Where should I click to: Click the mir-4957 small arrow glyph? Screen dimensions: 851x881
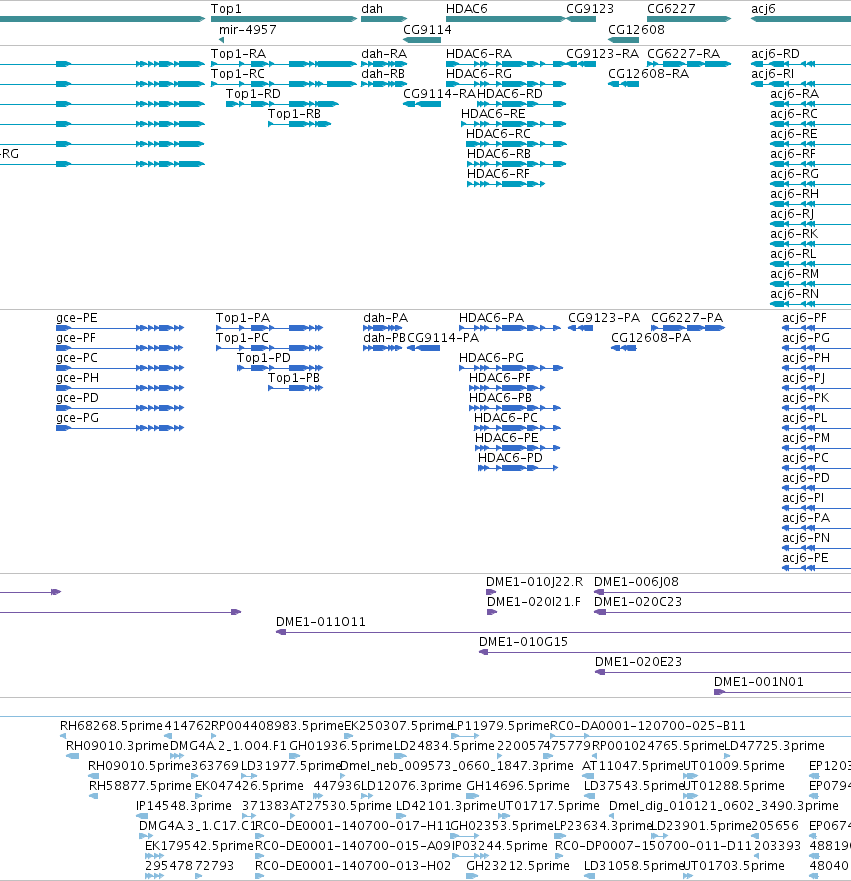tap(221, 40)
